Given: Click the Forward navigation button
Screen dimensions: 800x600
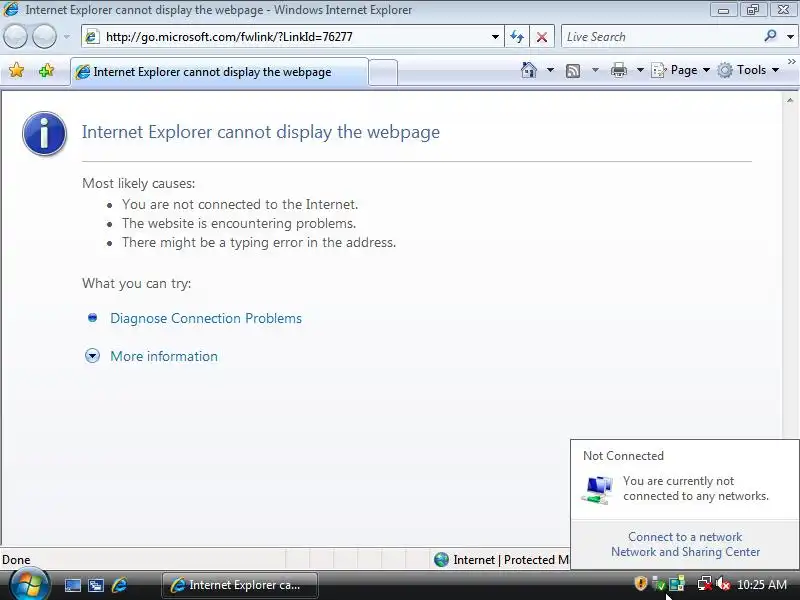Looking at the screenshot, I should pos(44,37).
